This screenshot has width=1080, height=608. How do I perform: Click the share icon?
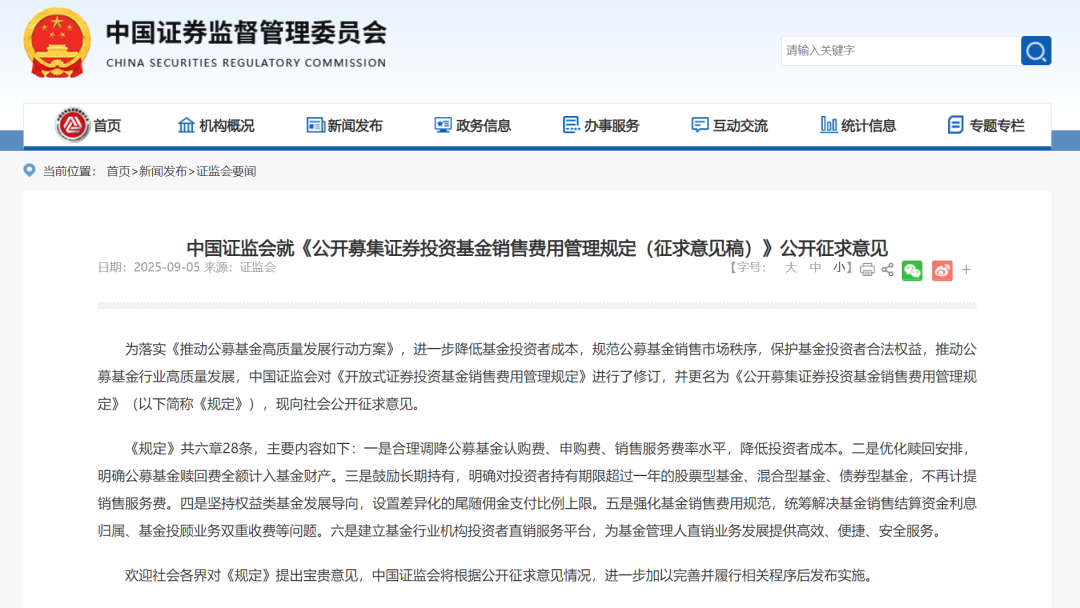click(x=887, y=269)
